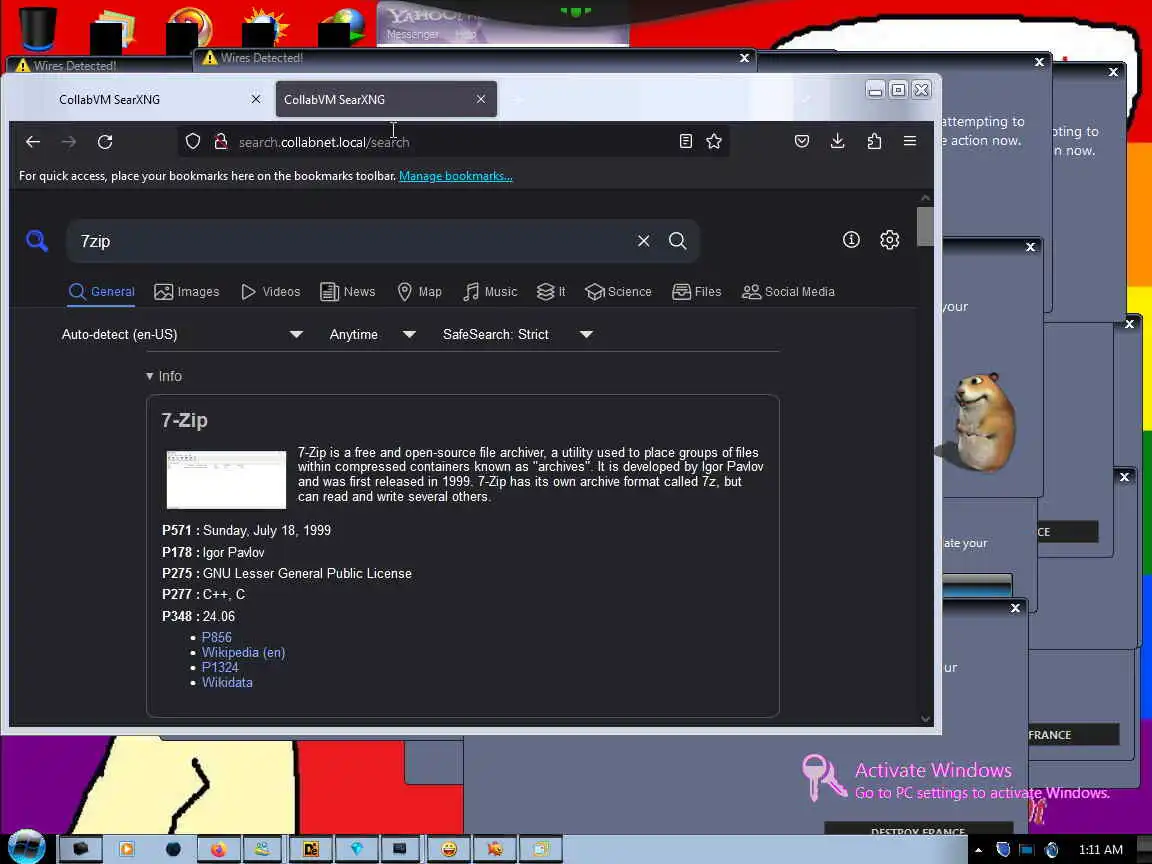1152x864 pixels.
Task: Open the language Auto-detect (en-US) dropdown
Action: (x=182, y=334)
